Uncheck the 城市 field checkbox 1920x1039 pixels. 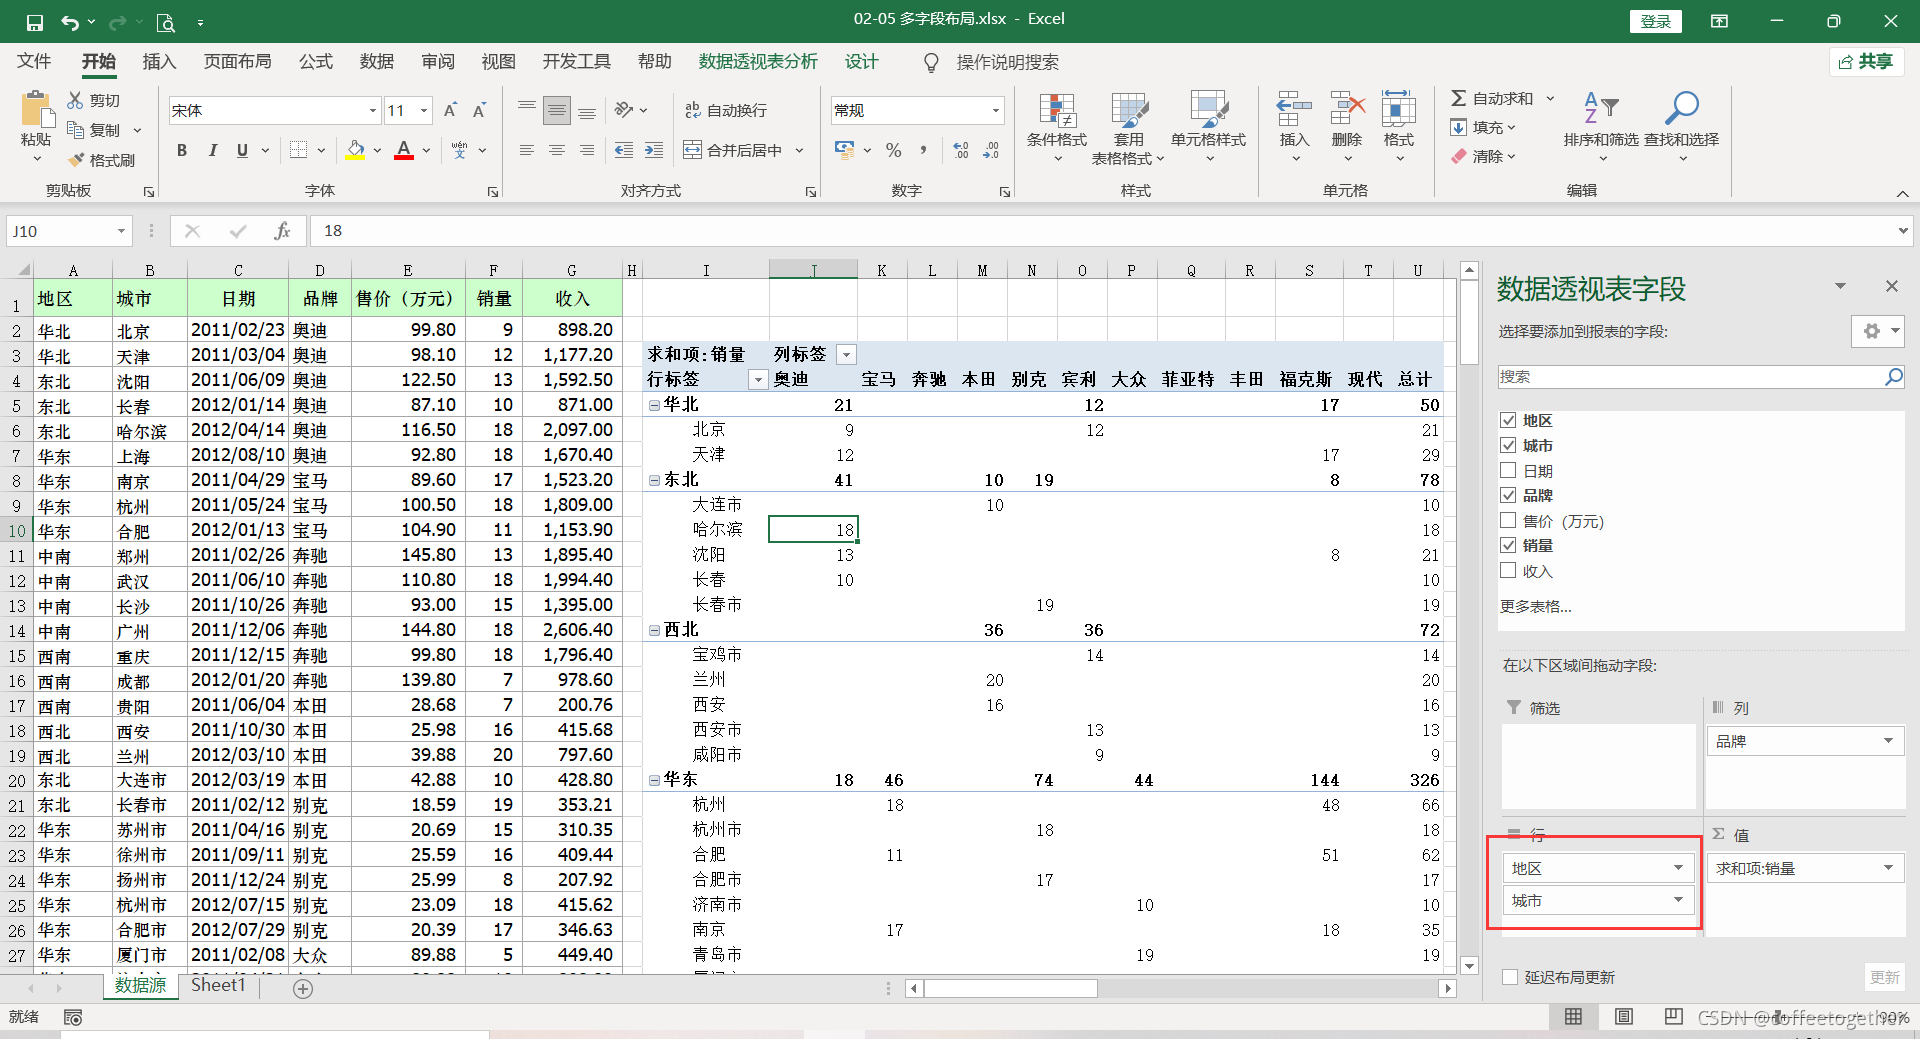click(x=1508, y=445)
